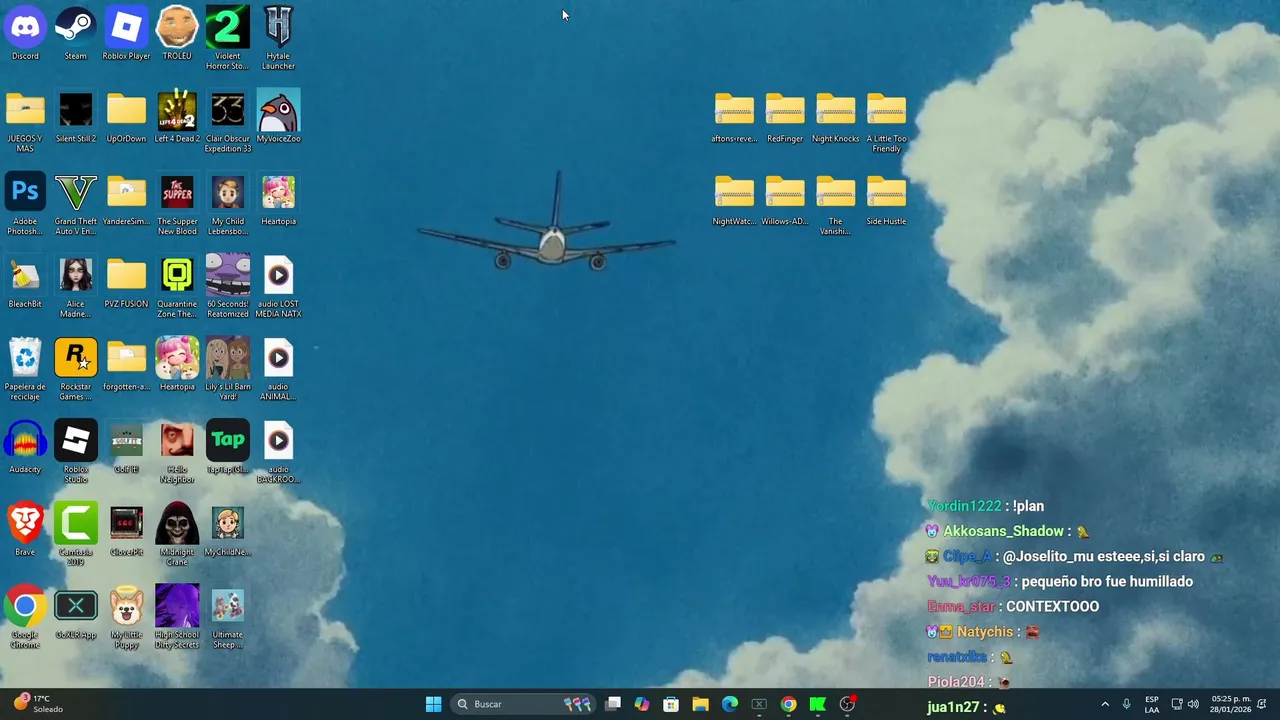
Task: Select the JUEGOS Y MAS folder
Action: pos(25,122)
